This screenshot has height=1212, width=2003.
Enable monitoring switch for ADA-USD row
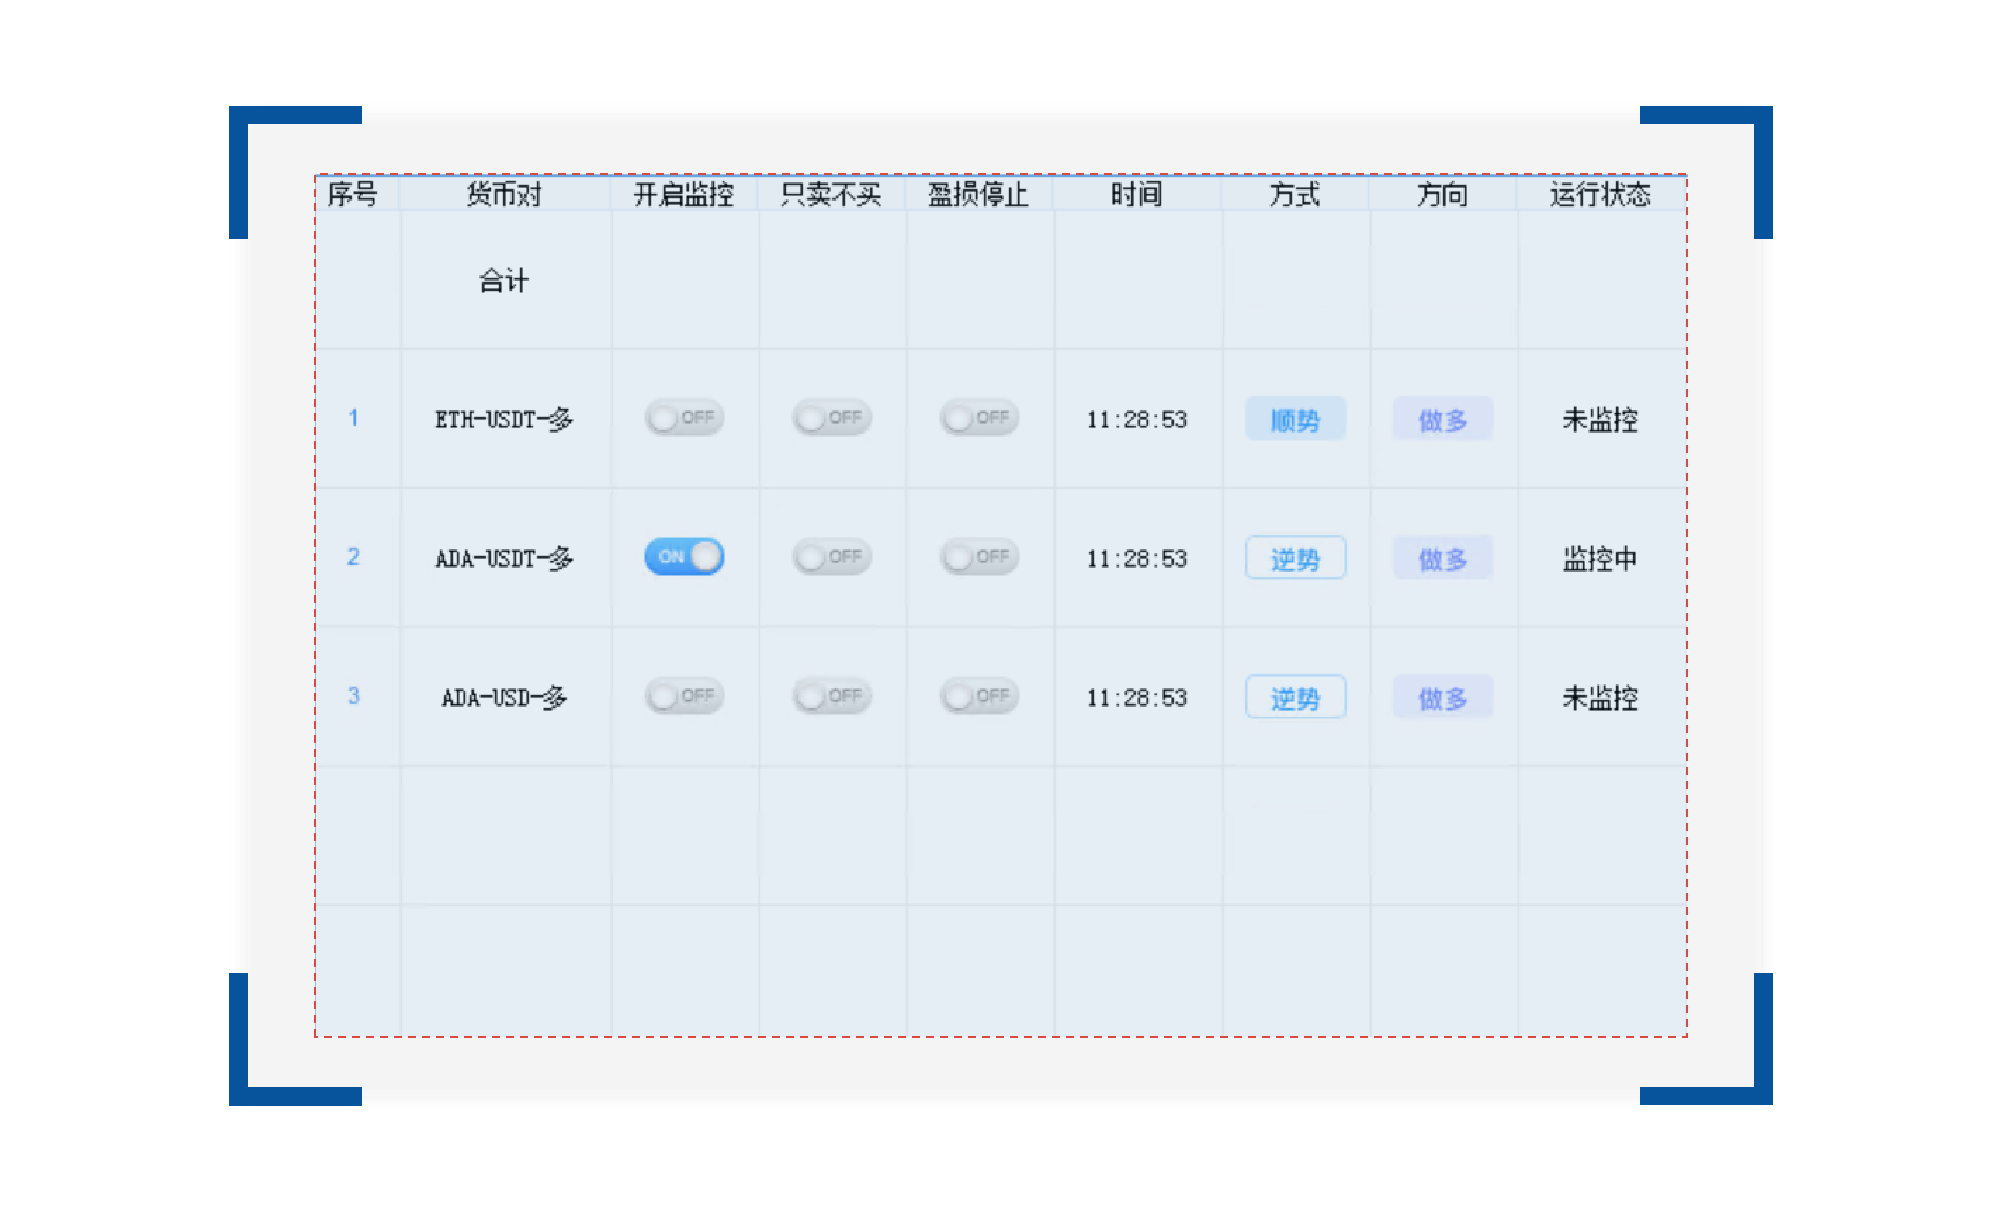point(684,696)
